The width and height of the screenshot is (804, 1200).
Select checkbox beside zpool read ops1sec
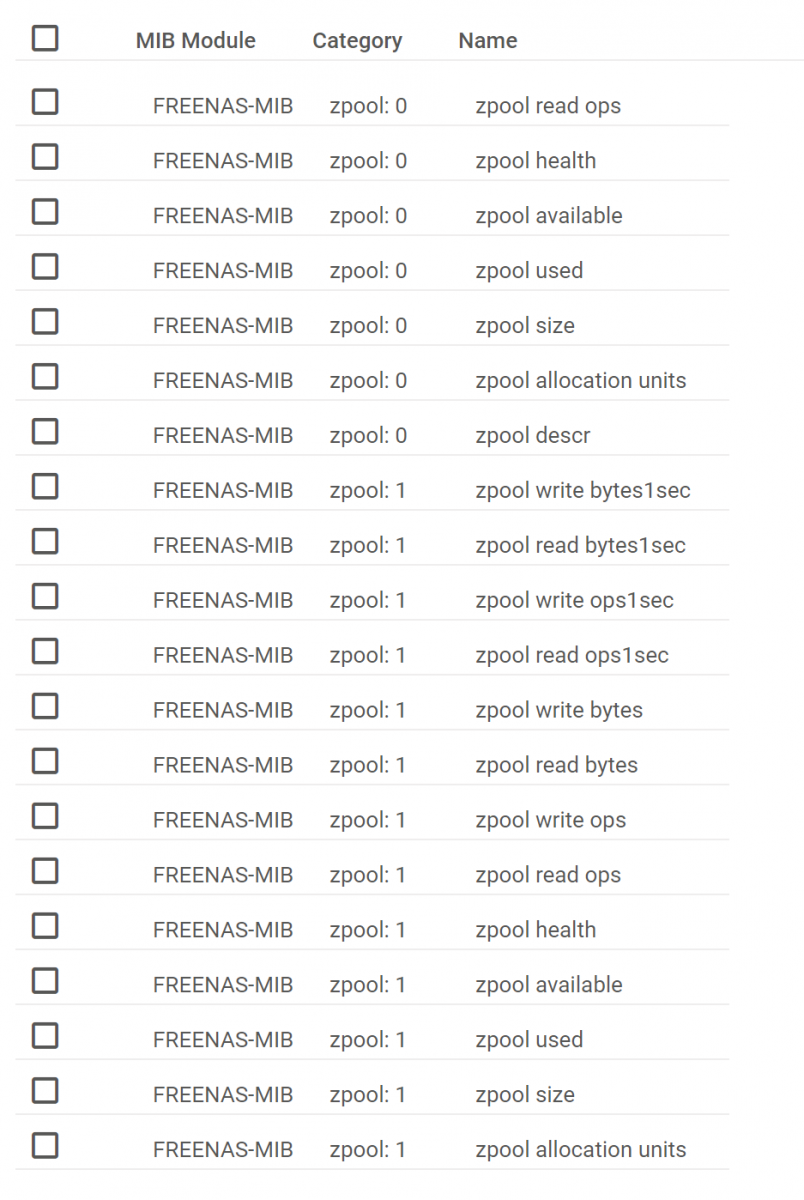(x=45, y=652)
